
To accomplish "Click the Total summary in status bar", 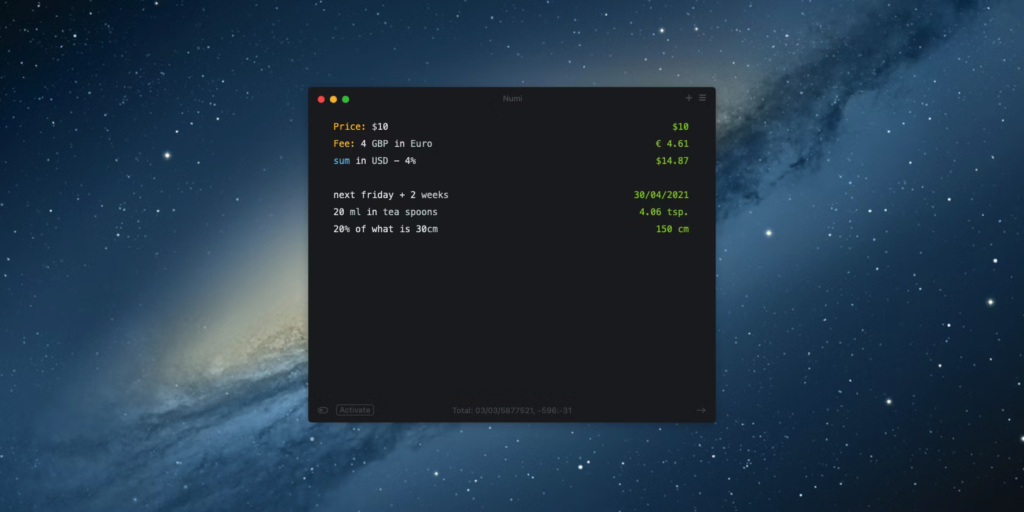I will (x=512, y=410).
